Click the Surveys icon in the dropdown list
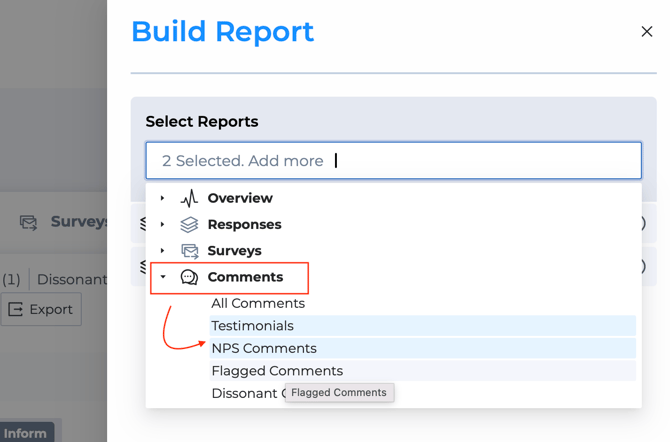This screenshot has height=442, width=670. click(x=189, y=251)
